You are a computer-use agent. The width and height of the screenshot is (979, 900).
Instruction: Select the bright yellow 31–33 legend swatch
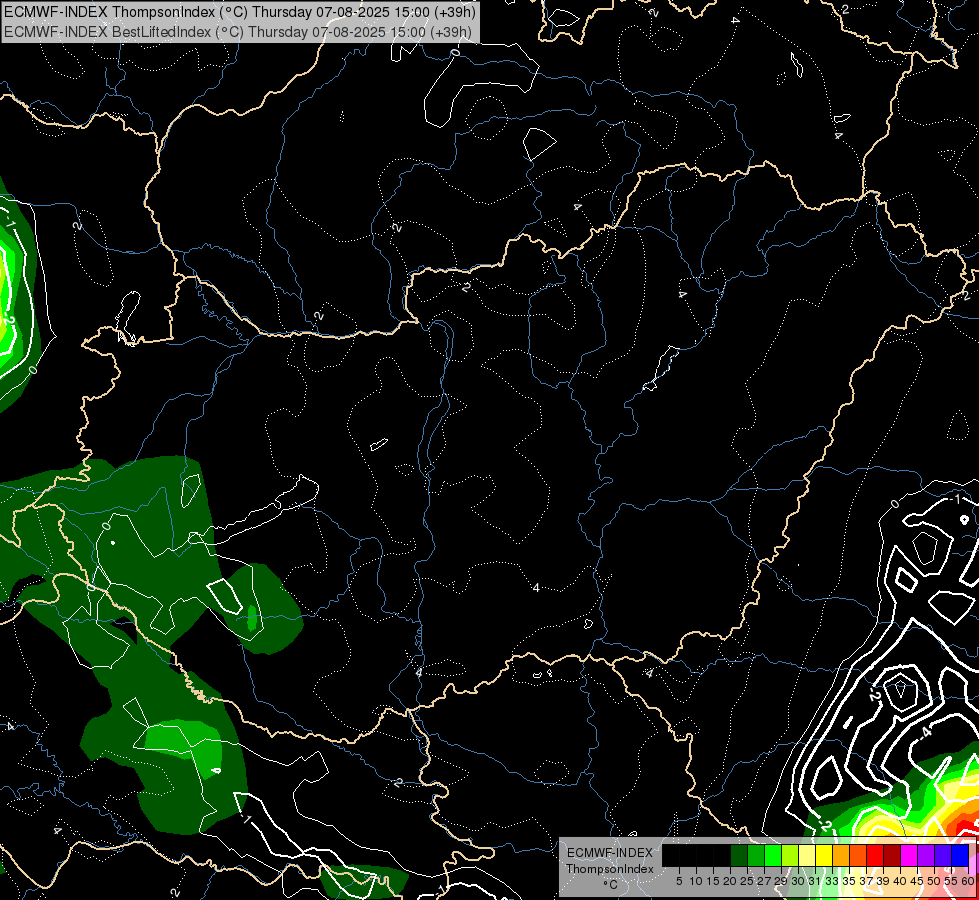(824, 855)
